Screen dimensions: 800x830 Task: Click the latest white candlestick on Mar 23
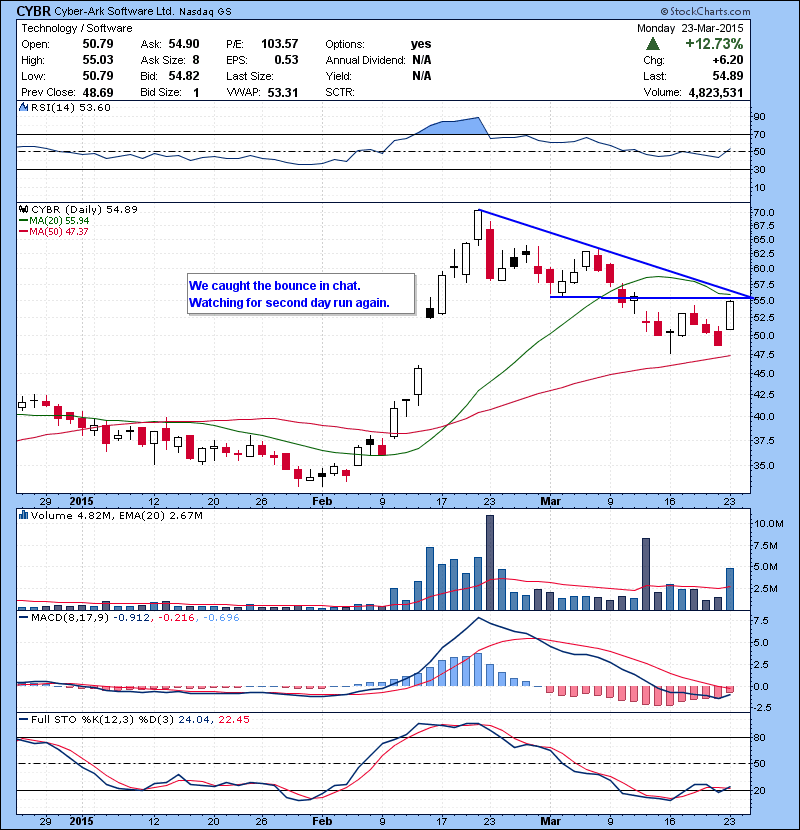coord(730,315)
